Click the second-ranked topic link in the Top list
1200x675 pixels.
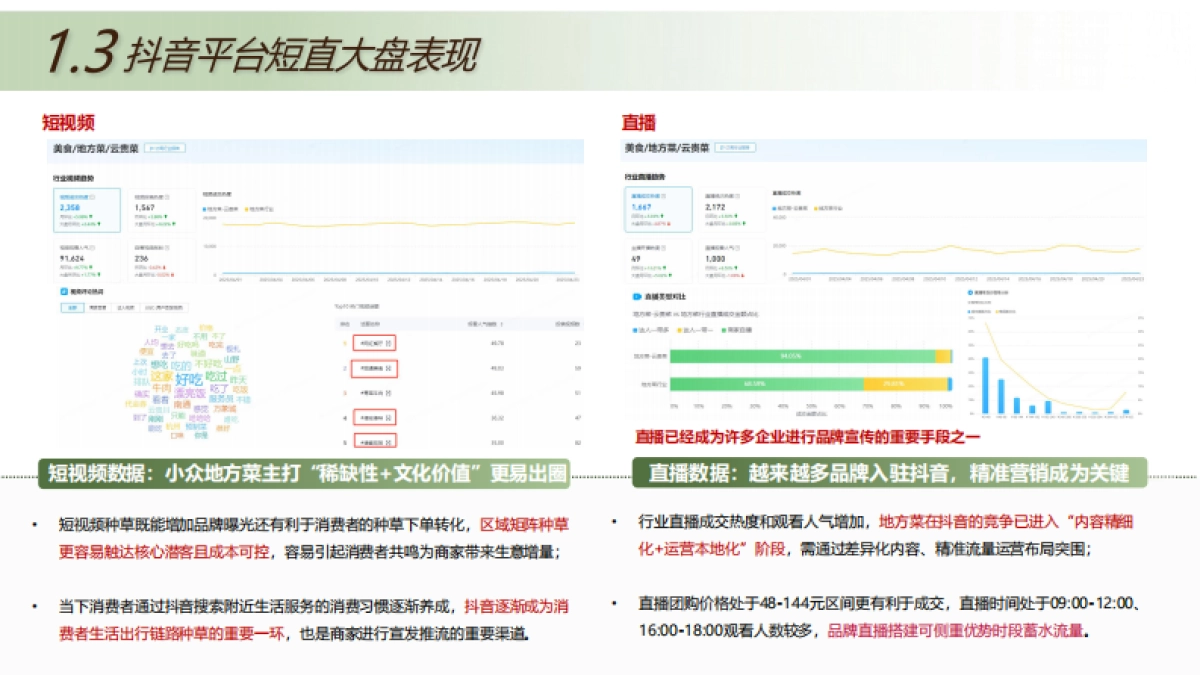pos(374,368)
